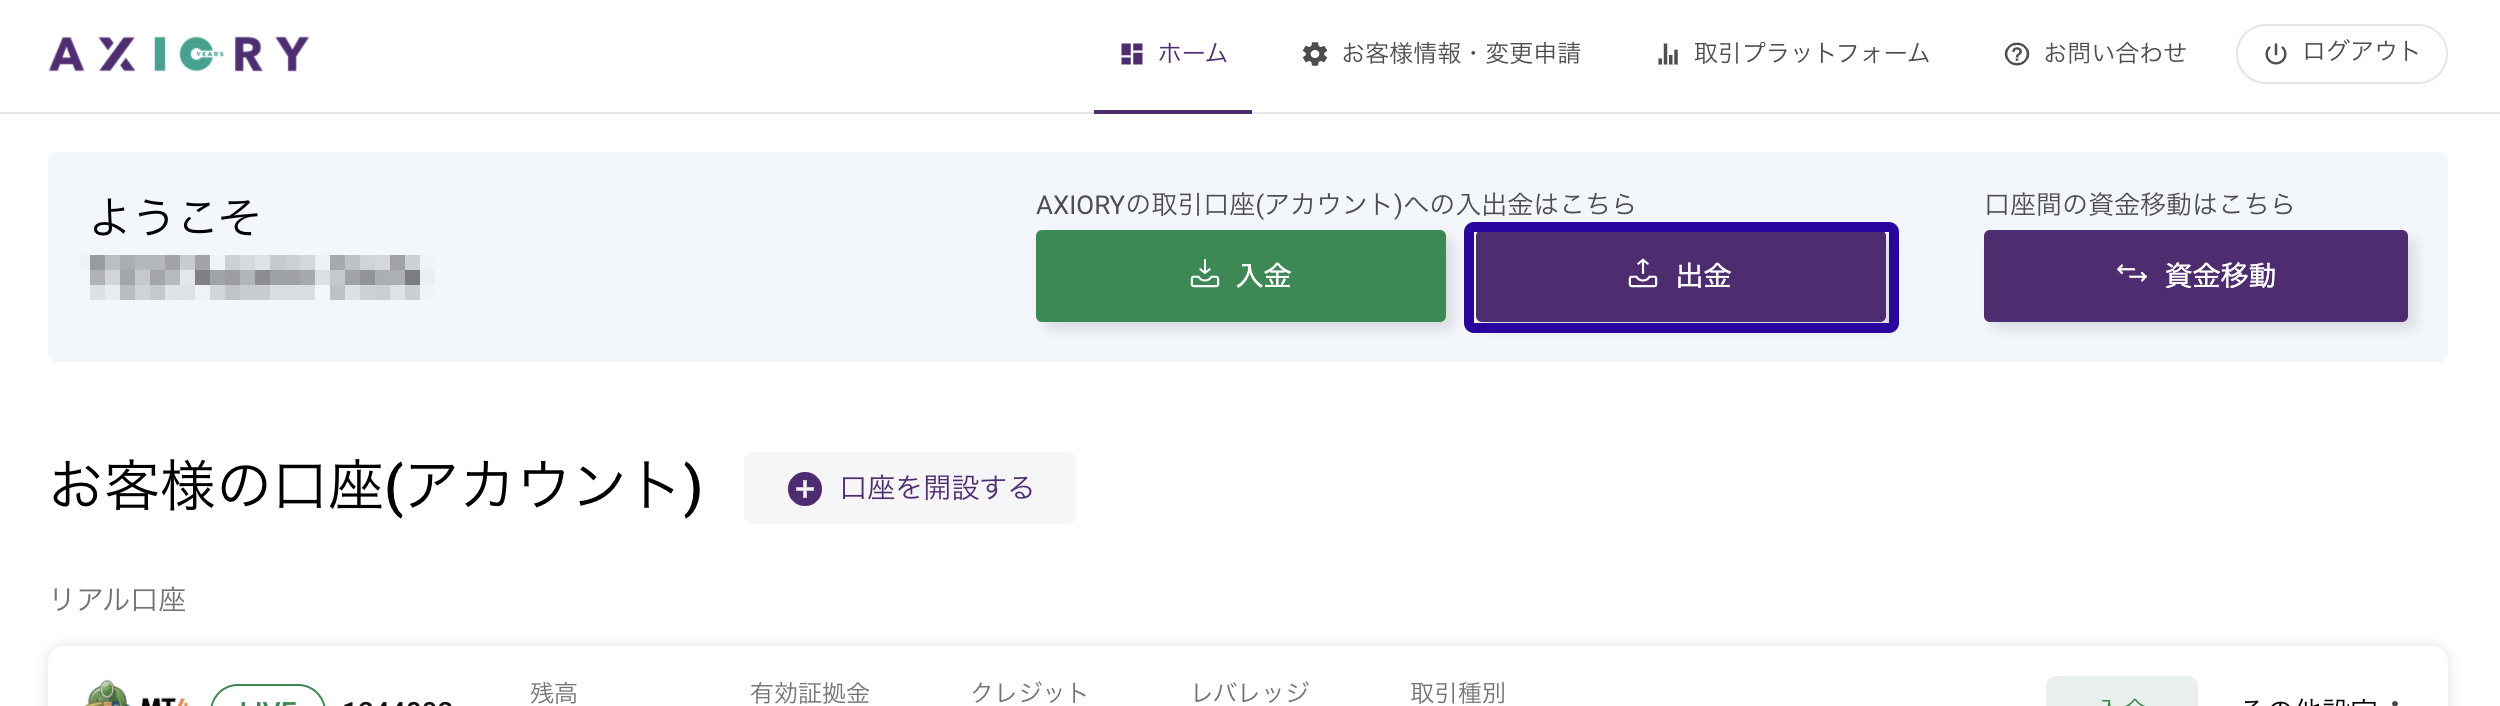Click the AXIORY logo

180,53
